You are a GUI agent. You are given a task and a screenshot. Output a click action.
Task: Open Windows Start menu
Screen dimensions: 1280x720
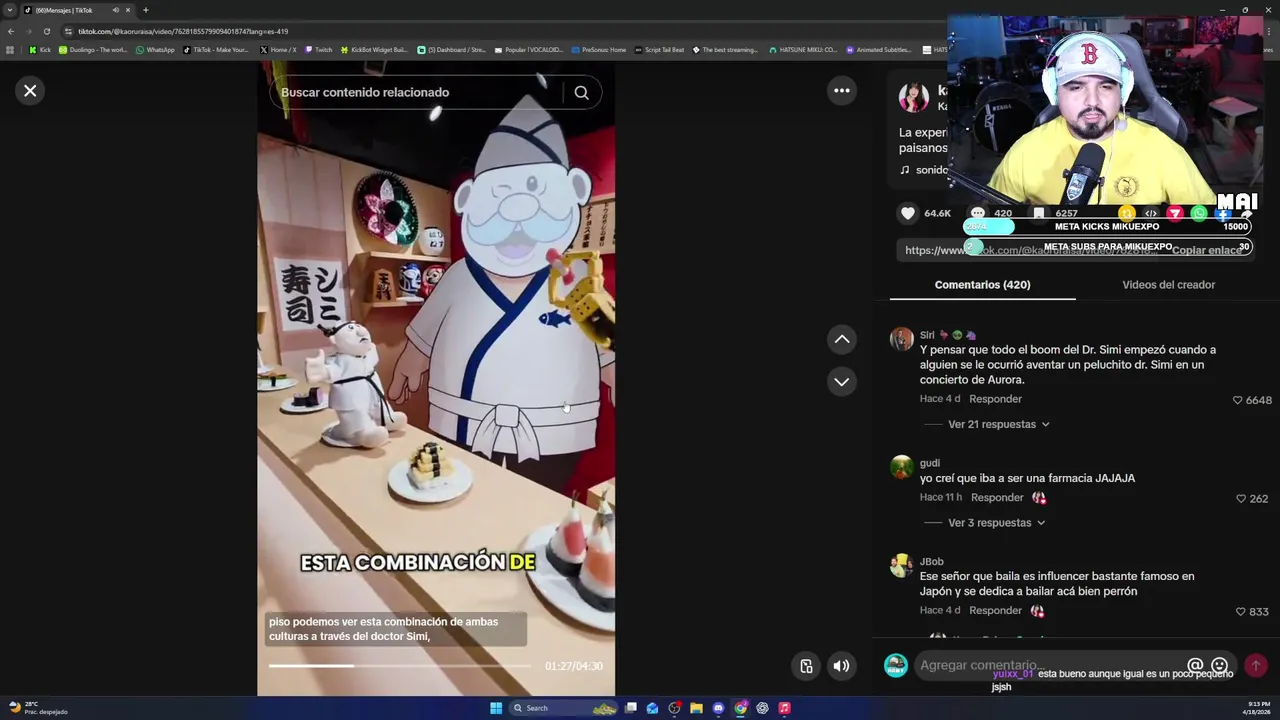pos(496,708)
